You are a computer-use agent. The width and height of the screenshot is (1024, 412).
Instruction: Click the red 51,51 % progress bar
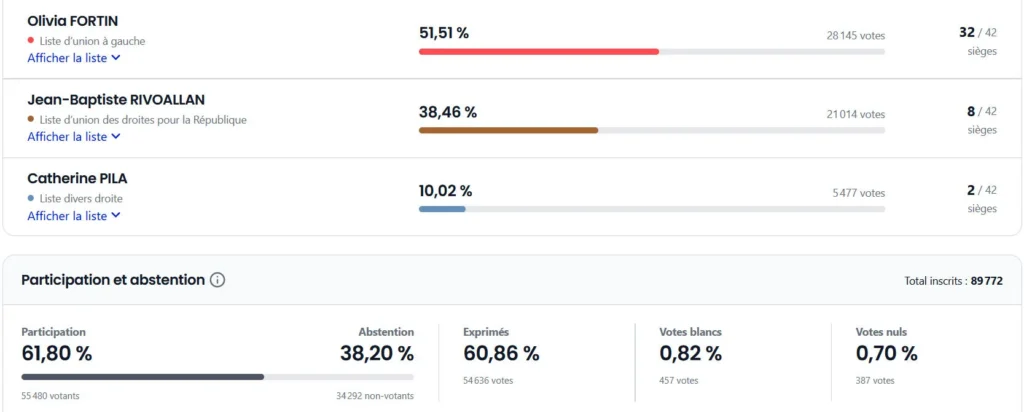pos(538,51)
